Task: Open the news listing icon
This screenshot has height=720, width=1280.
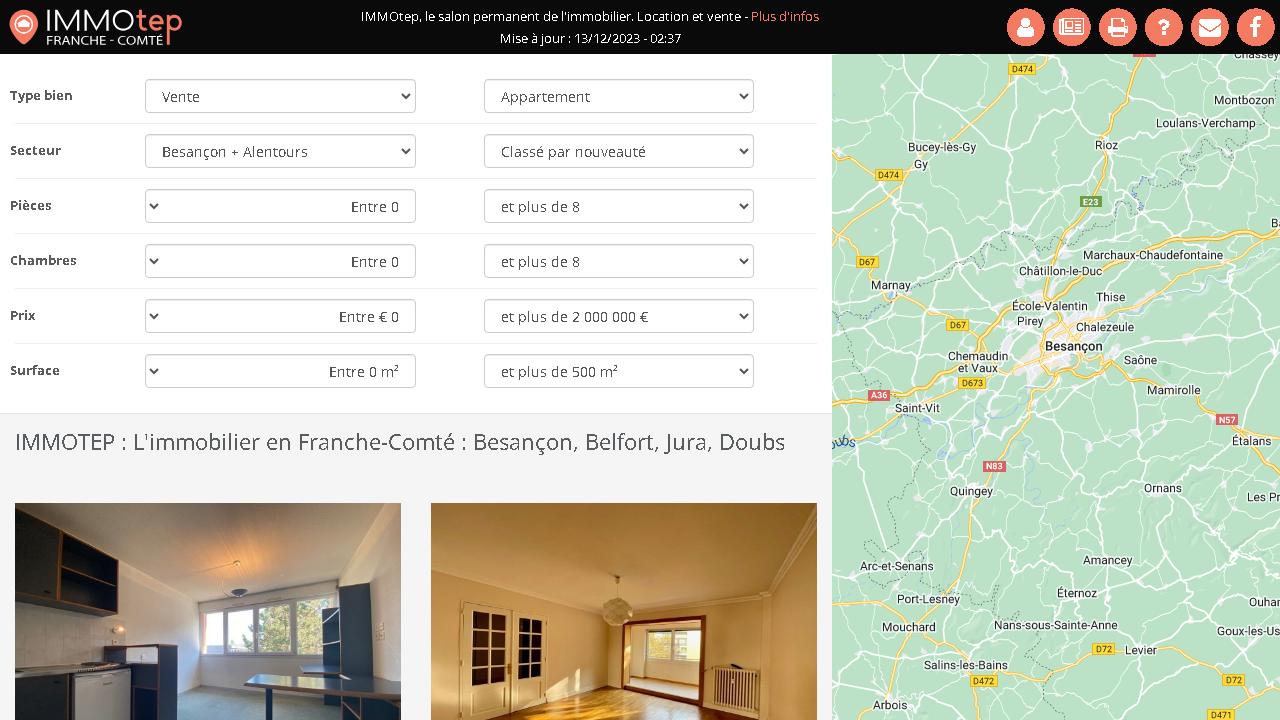Action: [1072, 27]
